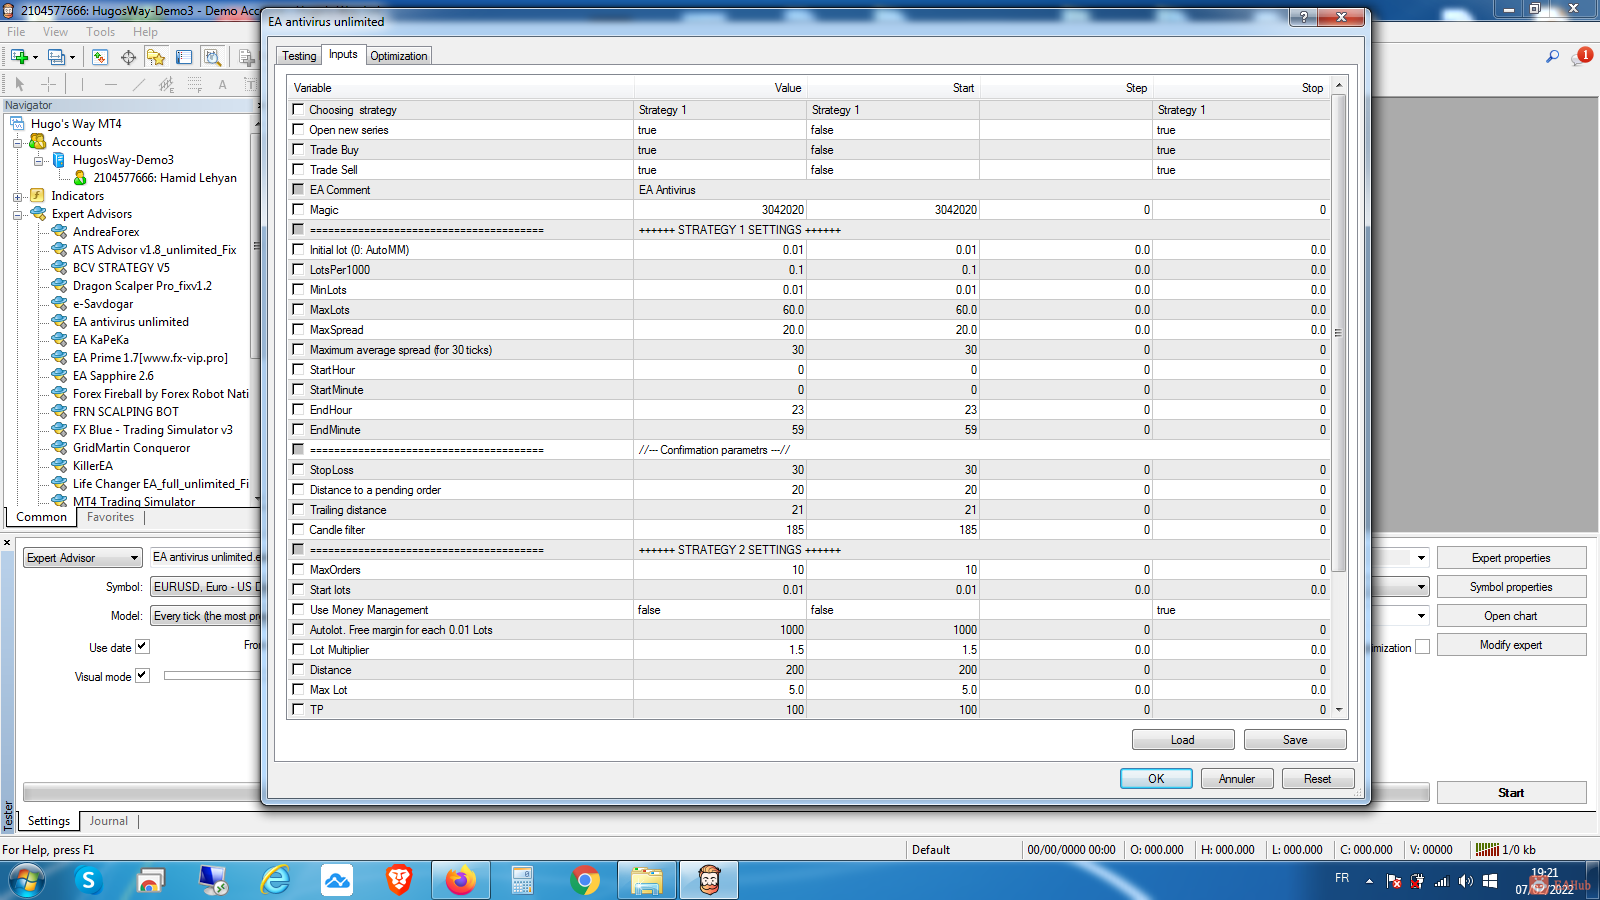The width and height of the screenshot is (1600, 900).
Task: Switch to the Journal tab in Tester
Action: click(x=109, y=821)
